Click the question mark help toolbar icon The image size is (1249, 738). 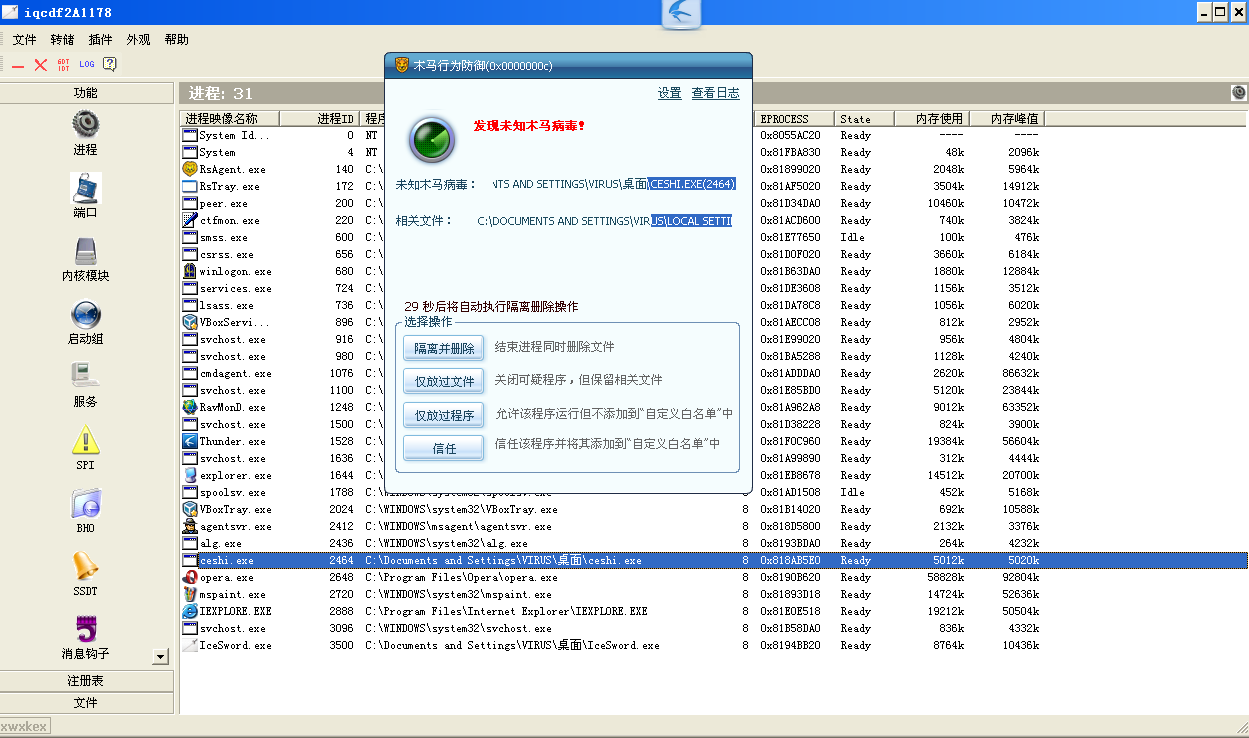click(x=110, y=64)
